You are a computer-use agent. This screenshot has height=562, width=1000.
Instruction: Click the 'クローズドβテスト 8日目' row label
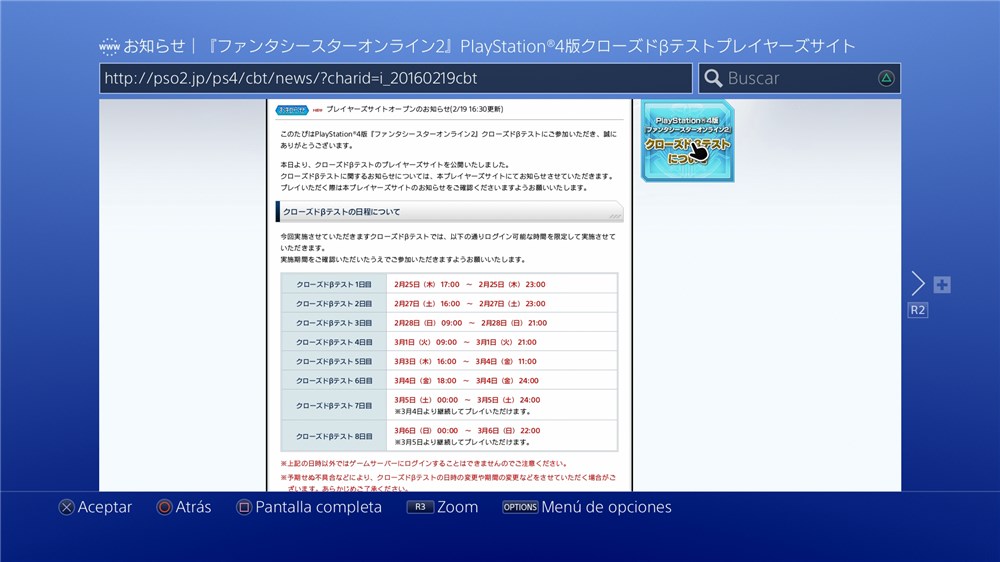pyautogui.click(x=334, y=436)
